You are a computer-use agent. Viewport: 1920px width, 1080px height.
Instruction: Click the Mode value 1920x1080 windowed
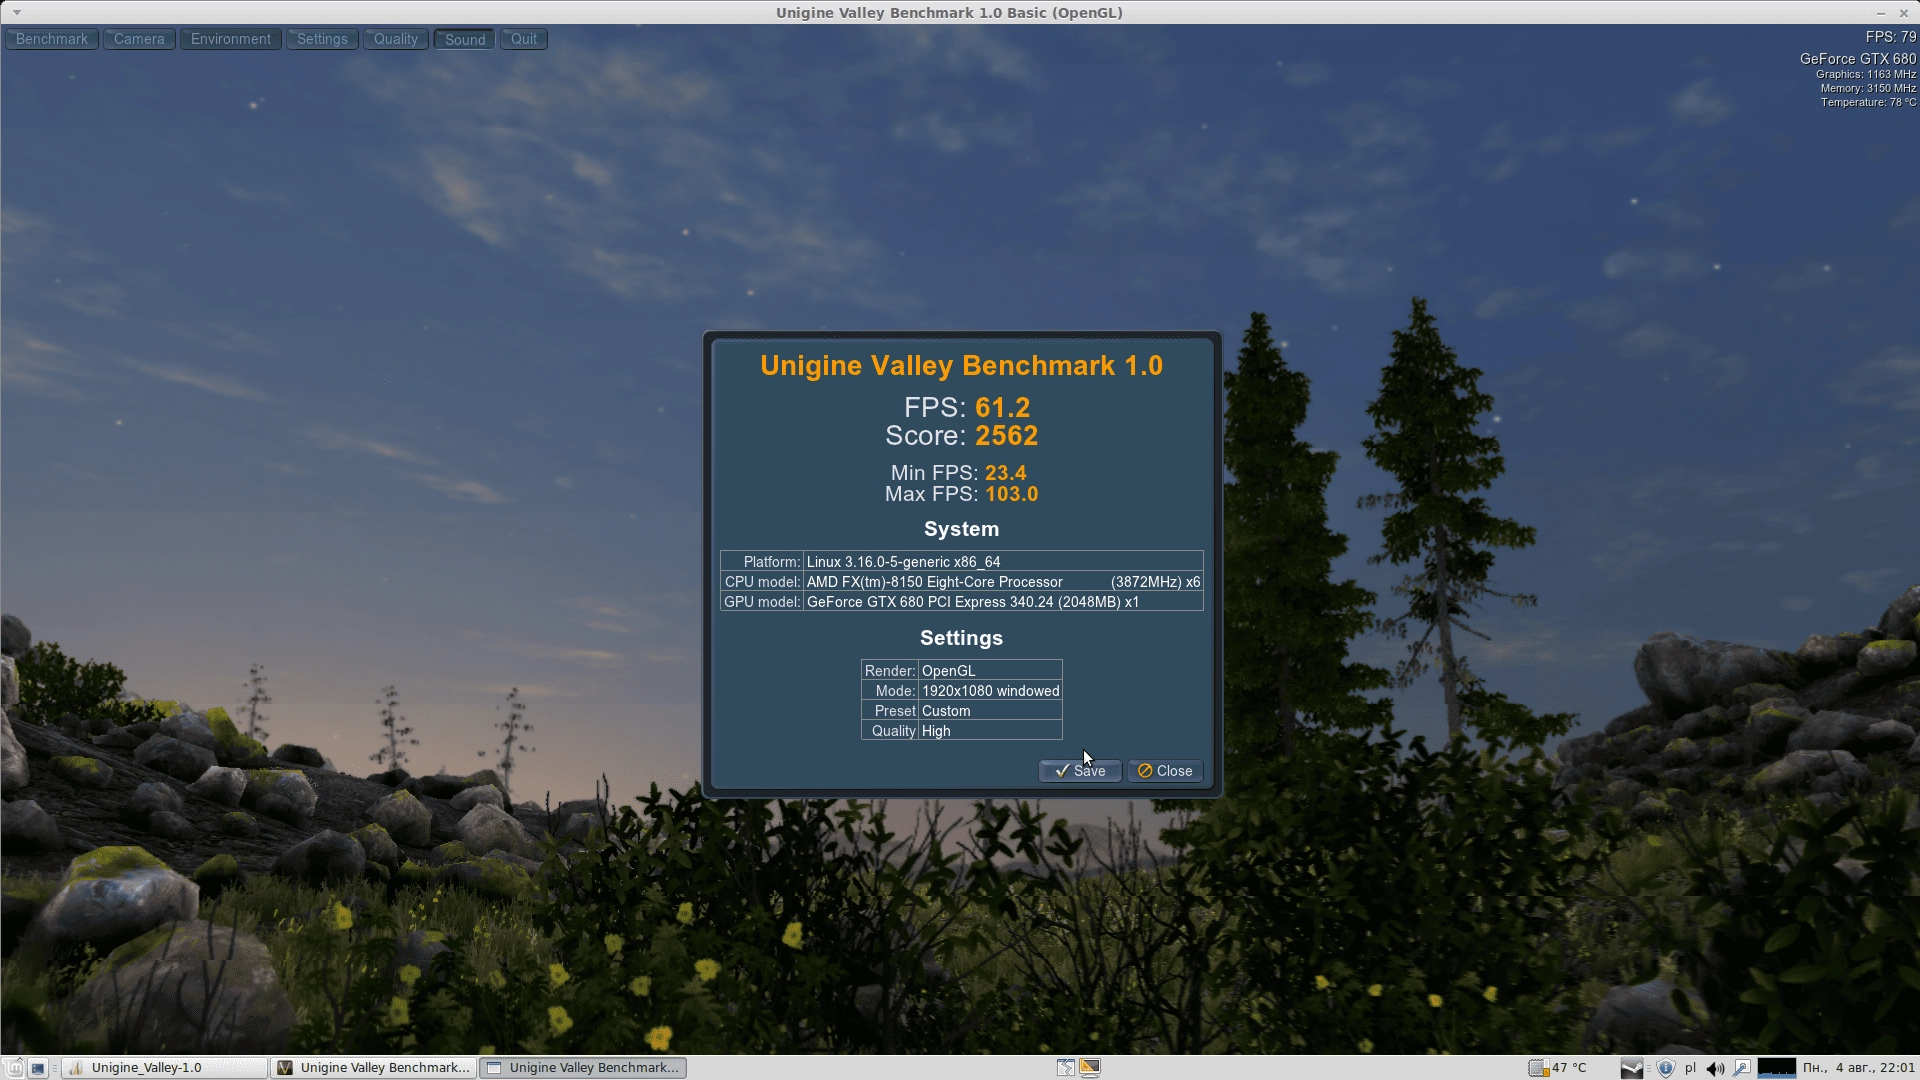tap(990, 690)
